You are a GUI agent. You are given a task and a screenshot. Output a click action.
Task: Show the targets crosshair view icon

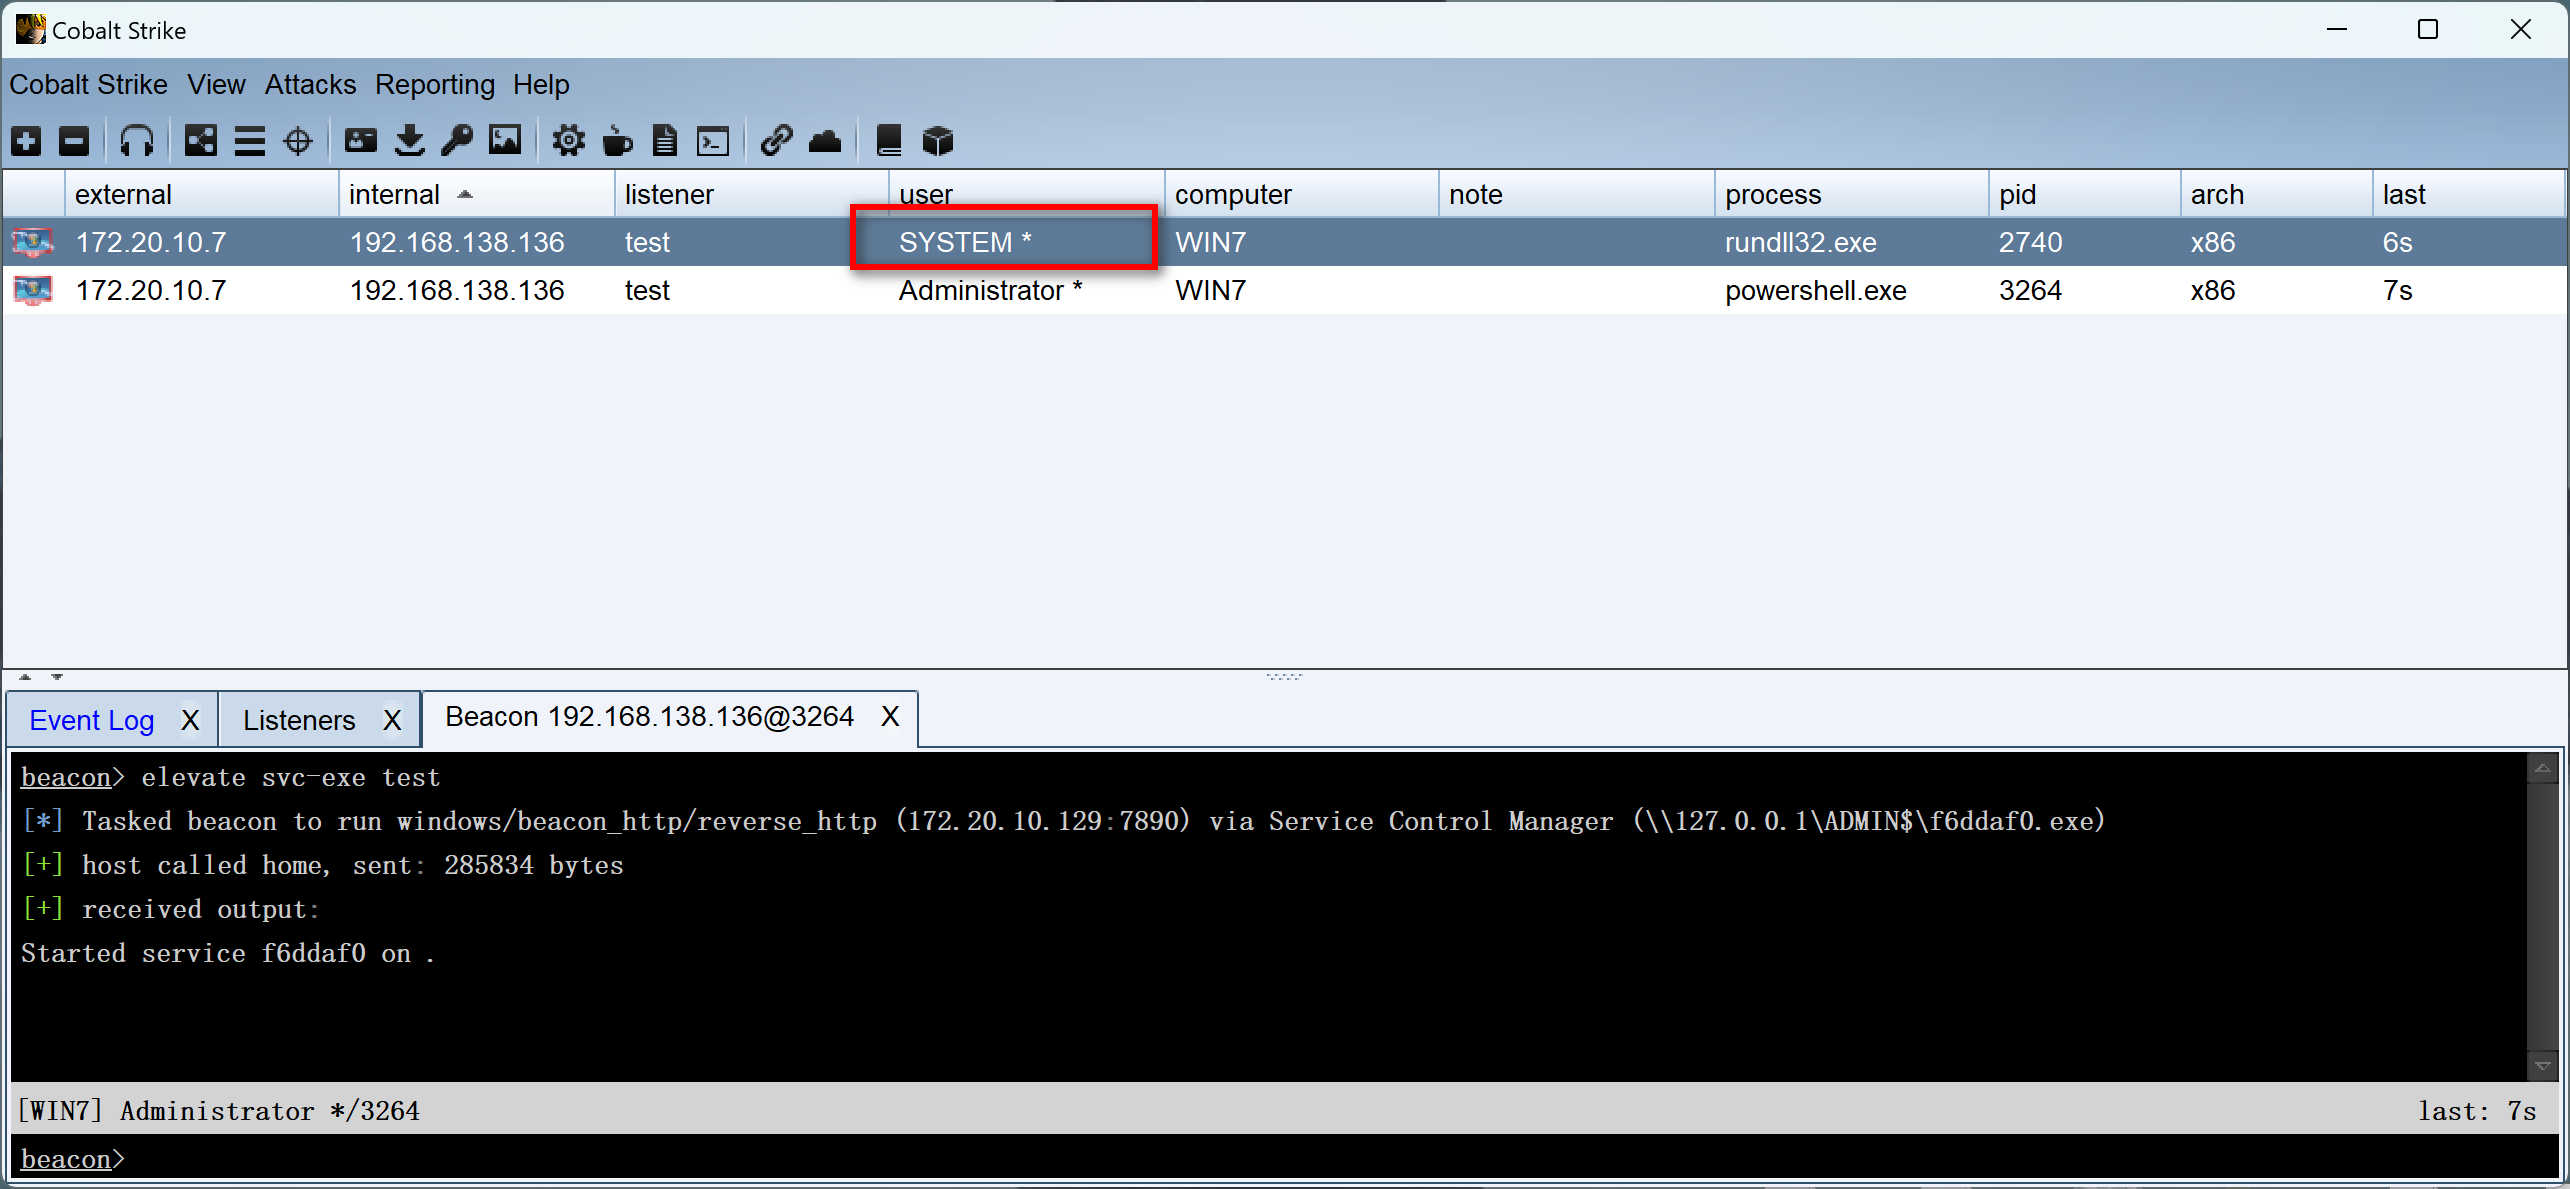pyautogui.click(x=298, y=141)
